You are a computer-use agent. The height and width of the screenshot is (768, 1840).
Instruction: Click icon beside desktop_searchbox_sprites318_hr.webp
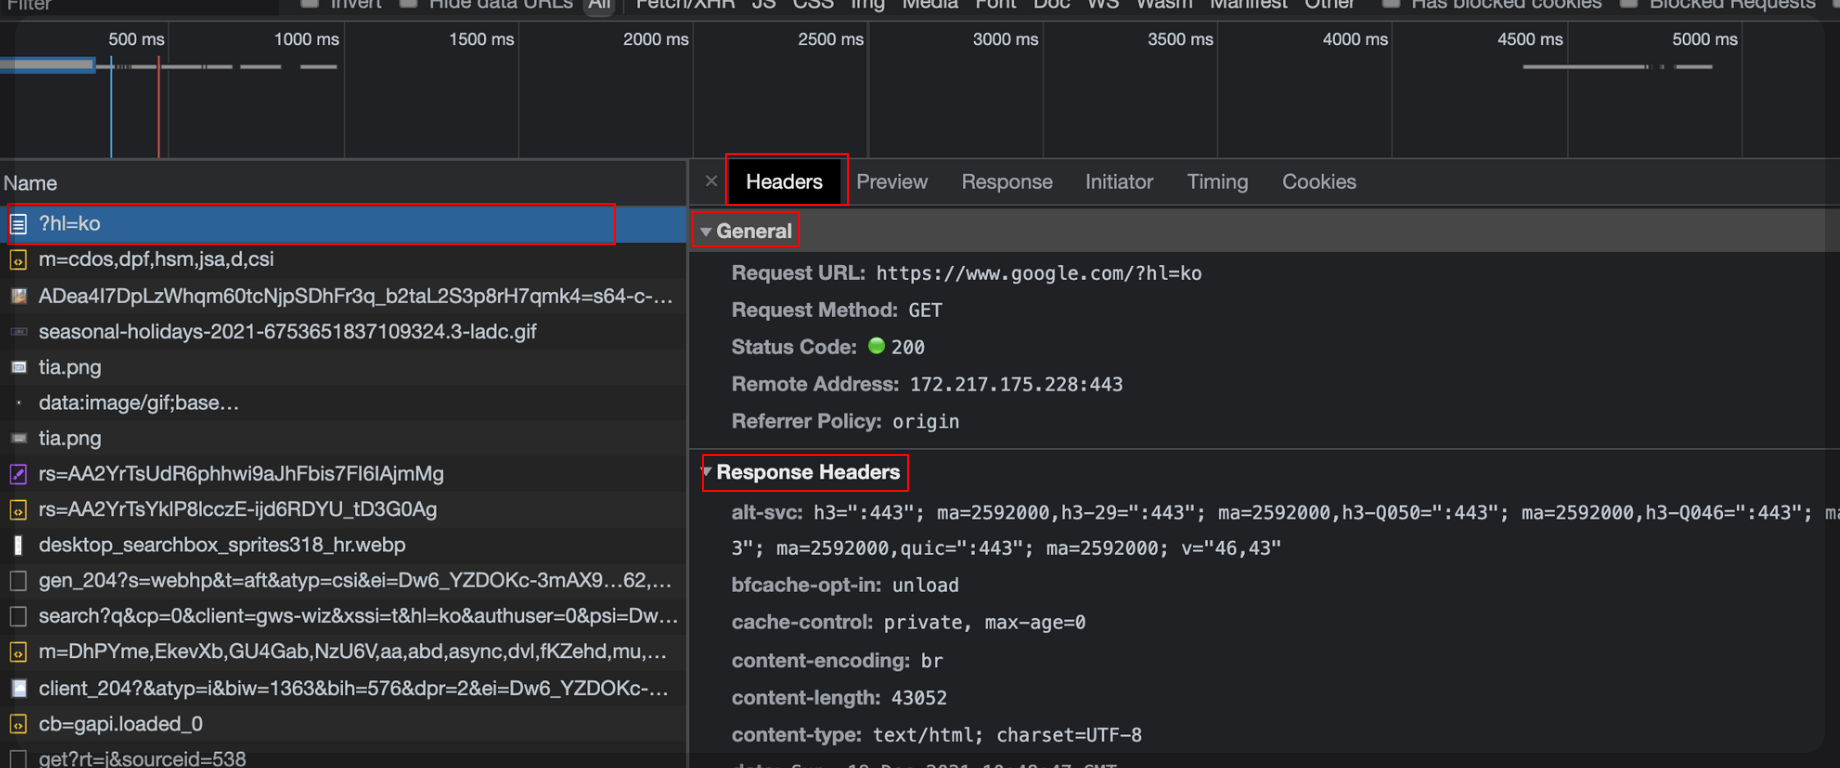18,545
